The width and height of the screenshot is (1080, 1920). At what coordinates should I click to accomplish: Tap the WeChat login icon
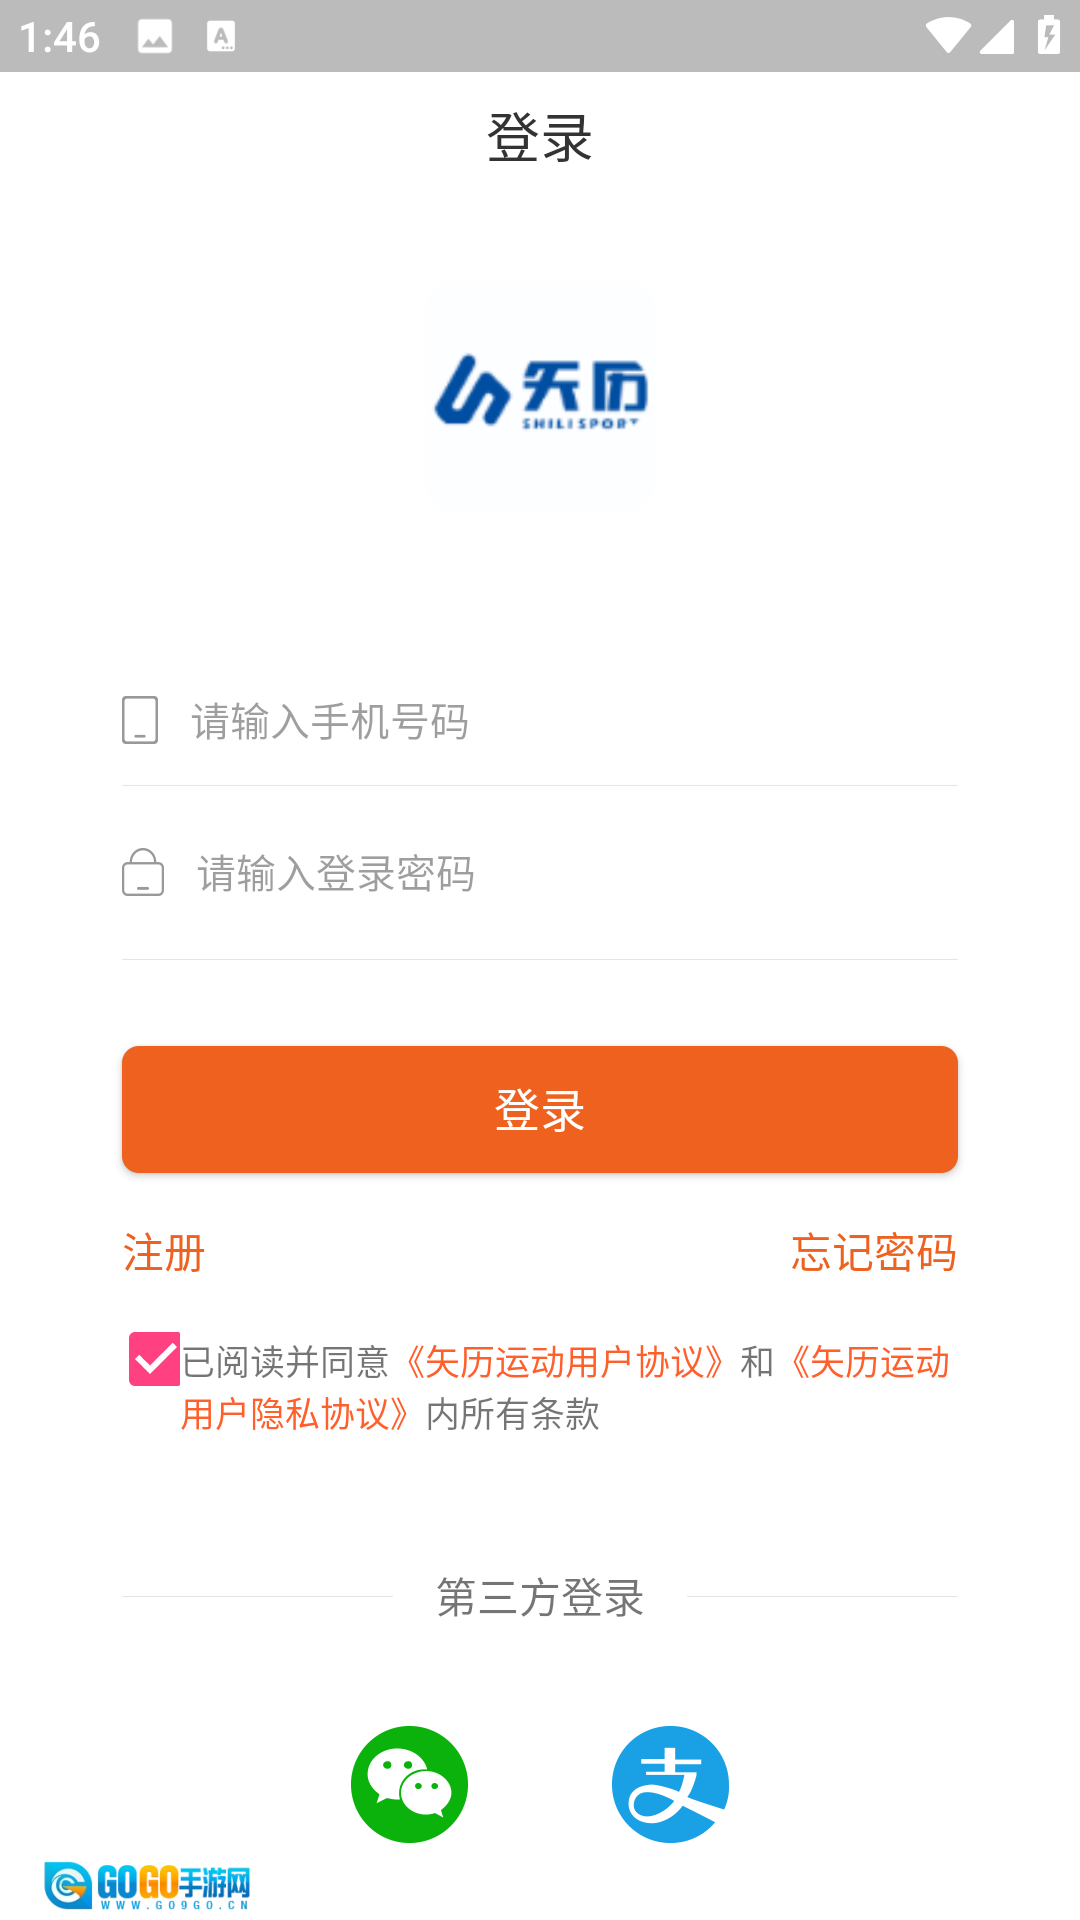click(x=409, y=1784)
